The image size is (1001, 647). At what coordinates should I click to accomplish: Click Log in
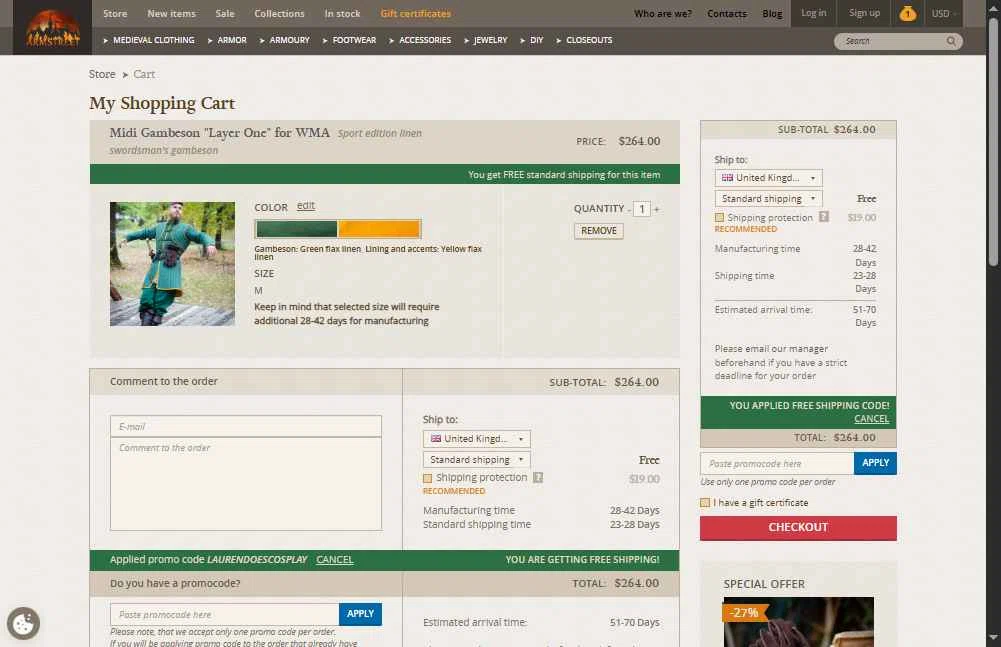pos(813,13)
